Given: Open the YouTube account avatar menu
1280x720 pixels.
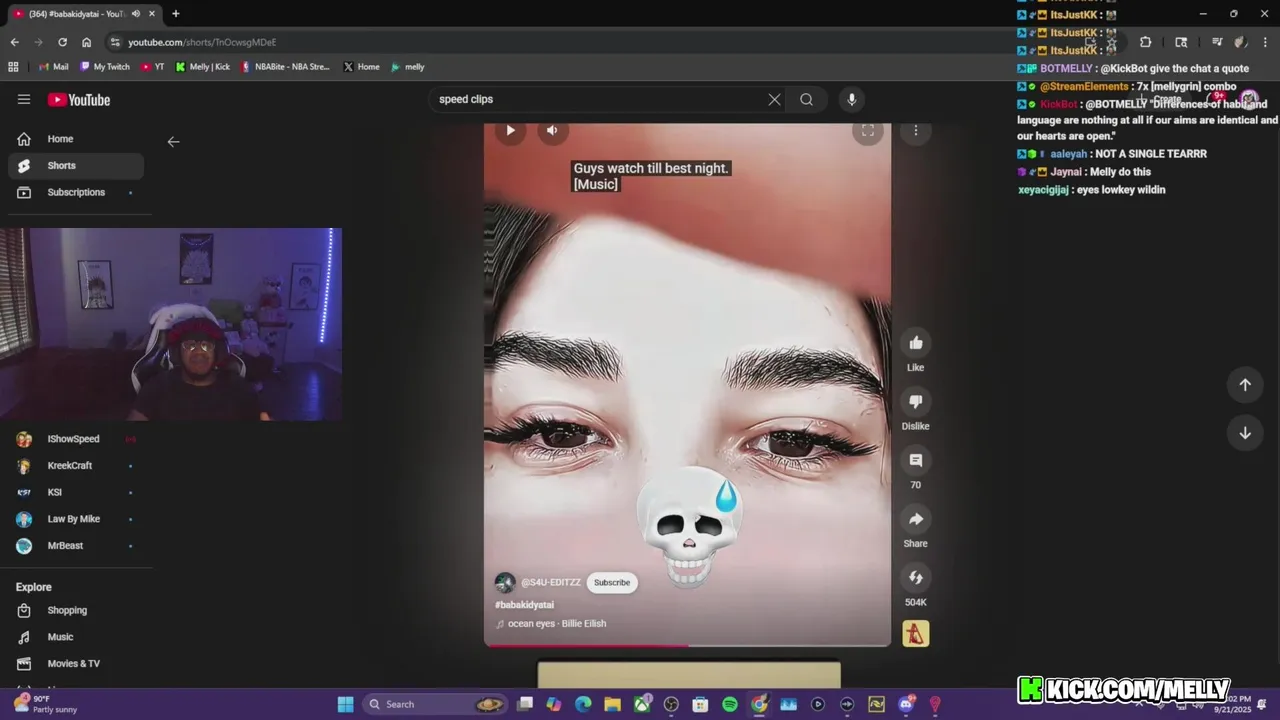Looking at the screenshot, I should tap(1249, 99).
